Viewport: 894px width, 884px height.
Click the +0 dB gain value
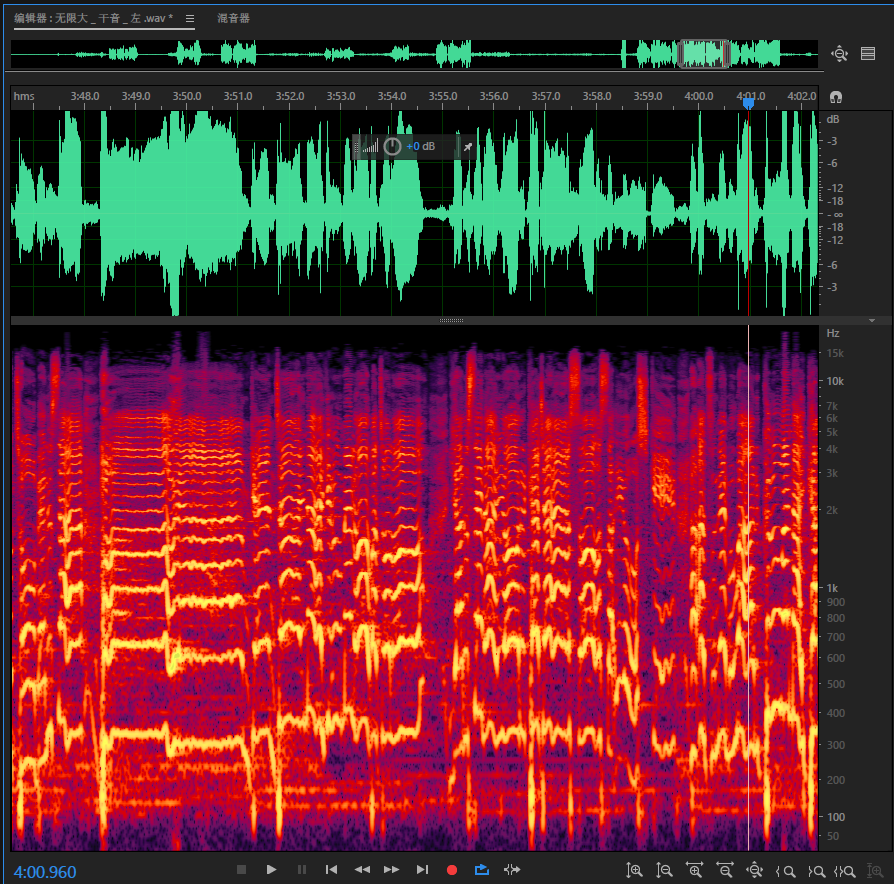[x=421, y=147]
